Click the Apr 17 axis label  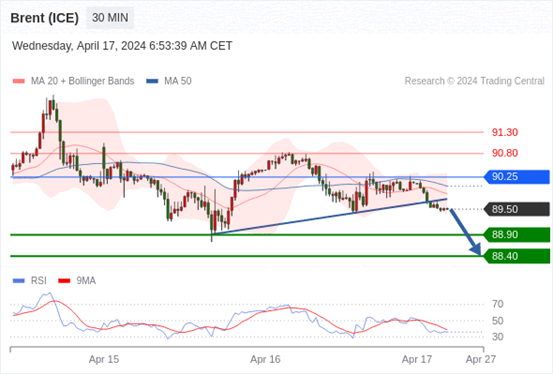(x=417, y=359)
